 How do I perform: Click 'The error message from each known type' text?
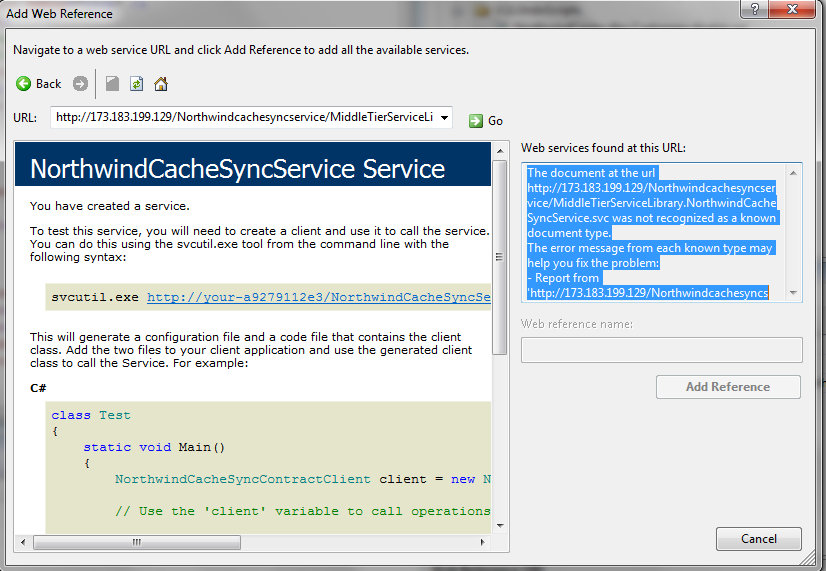tap(650, 248)
